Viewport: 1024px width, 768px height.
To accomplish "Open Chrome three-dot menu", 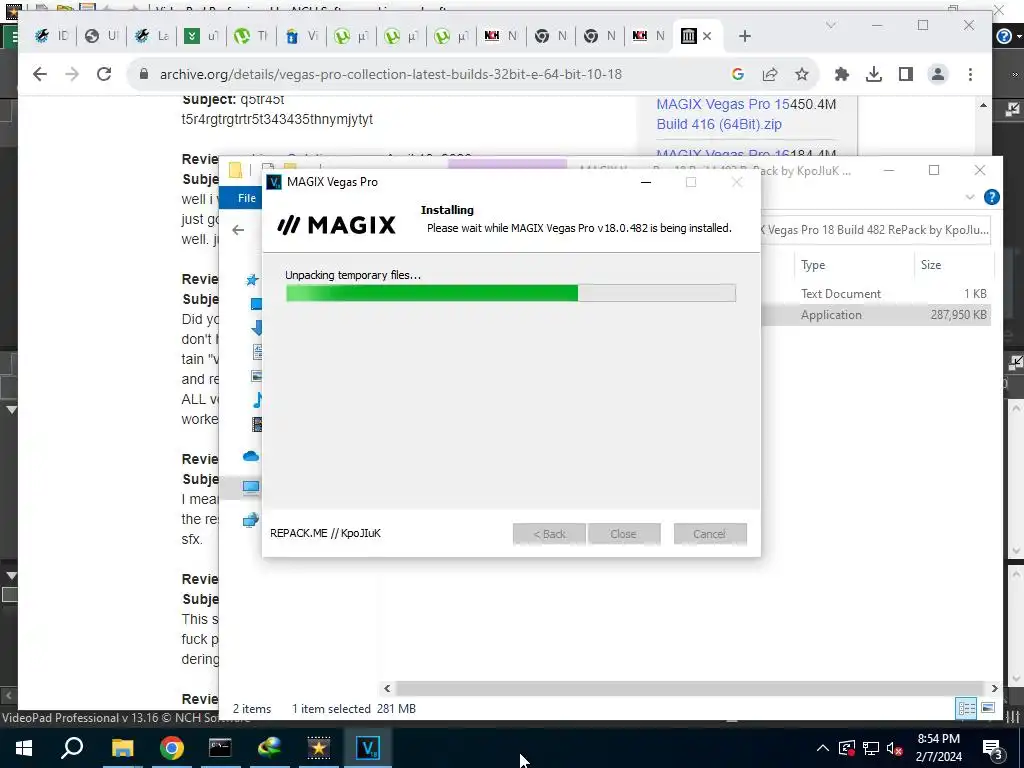I will 970,74.
